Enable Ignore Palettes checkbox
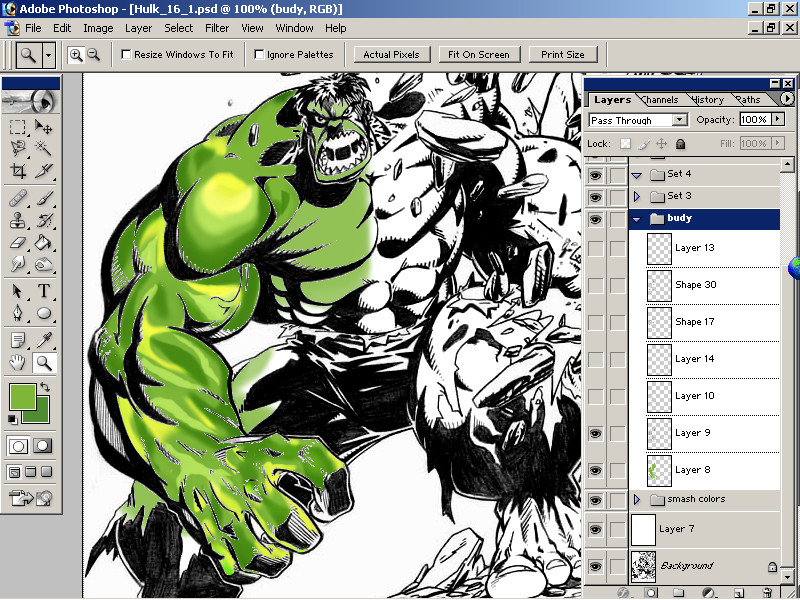 (x=259, y=55)
